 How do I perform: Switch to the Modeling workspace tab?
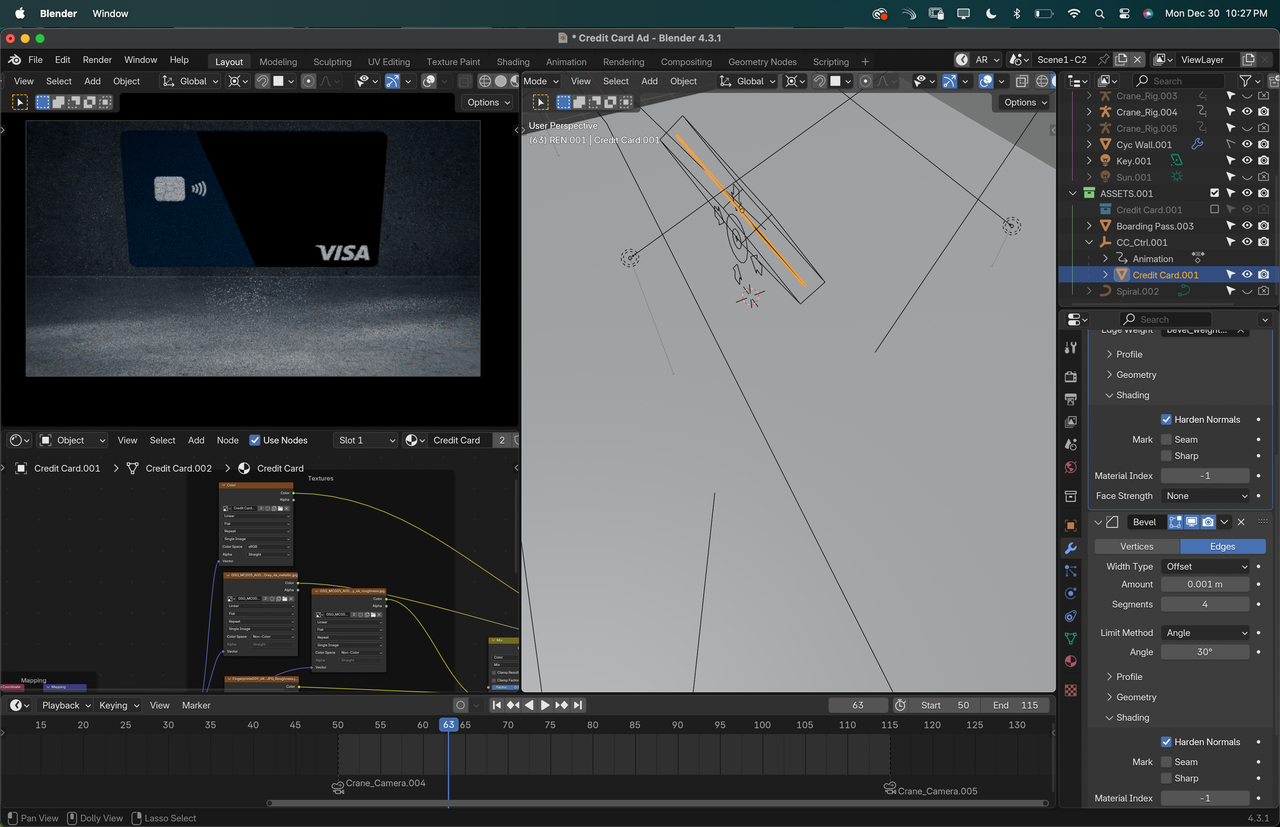coord(278,61)
